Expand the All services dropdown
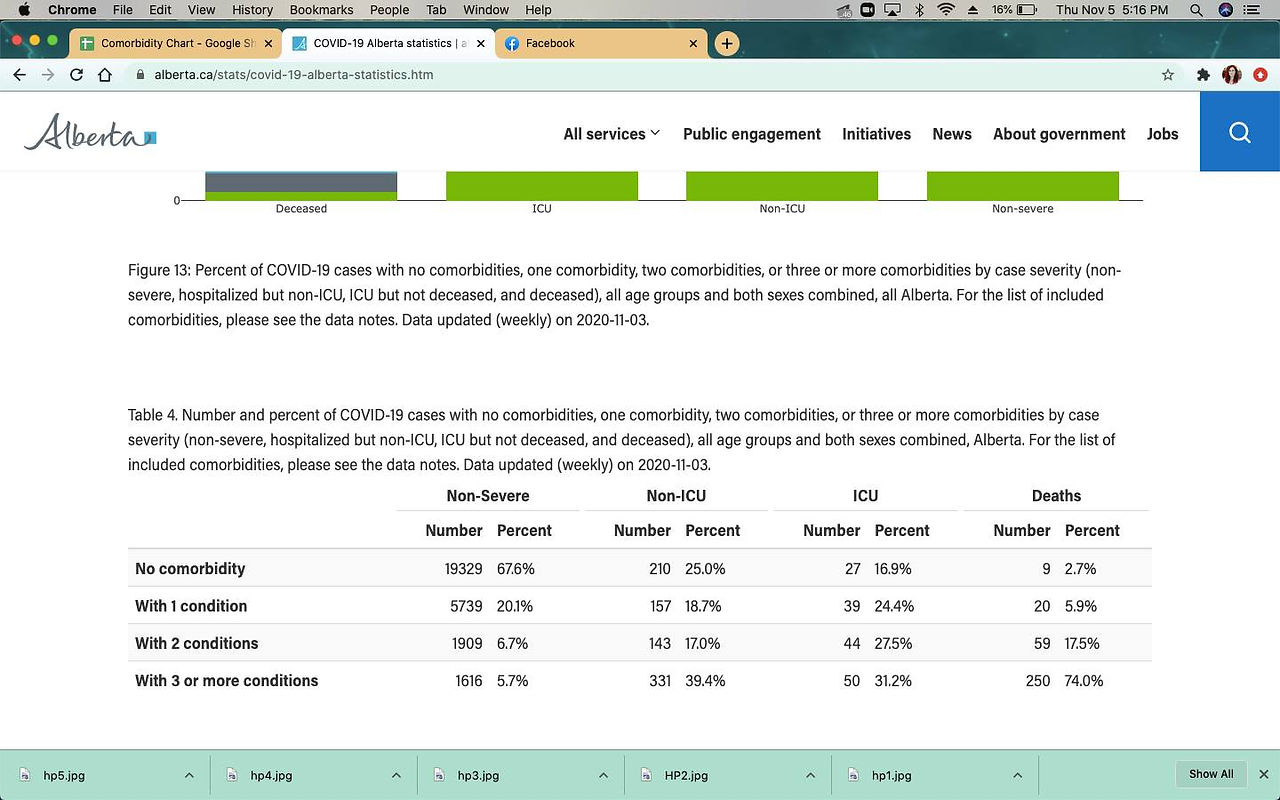Image resolution: width=1280 pixels, height=800 pixels. click(611, 134)
